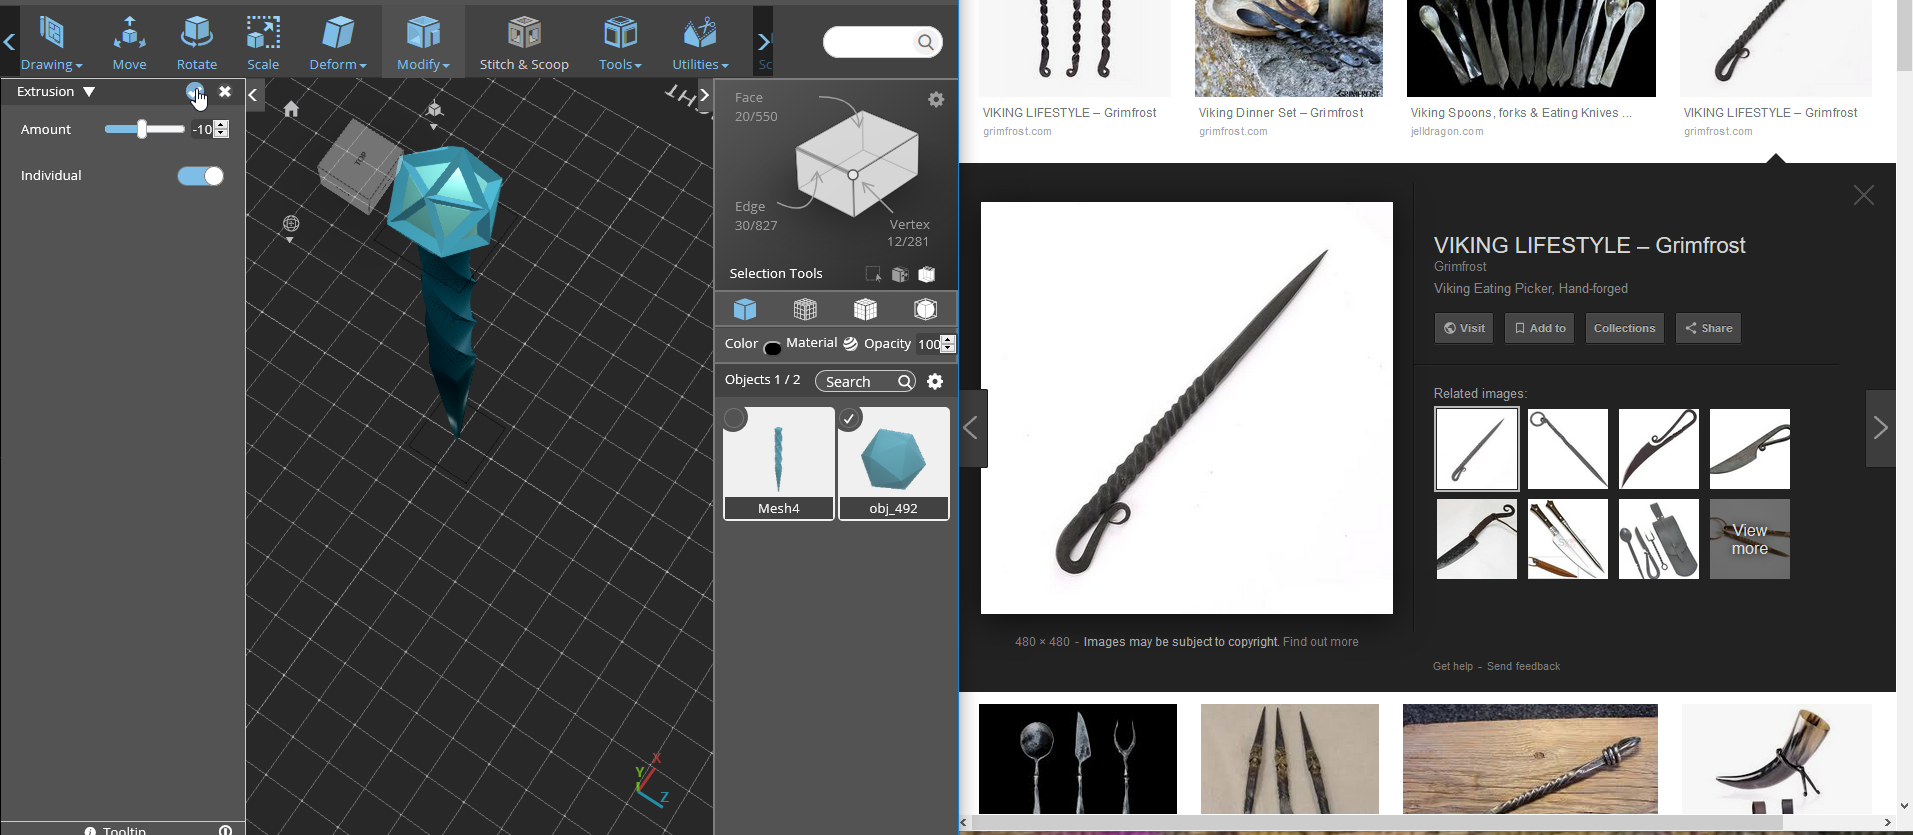The width and height of the screenshot is (1913, 835).
Task: Open selection settings gear beside the Face/Edge cube
Action: tap(936, 99)
